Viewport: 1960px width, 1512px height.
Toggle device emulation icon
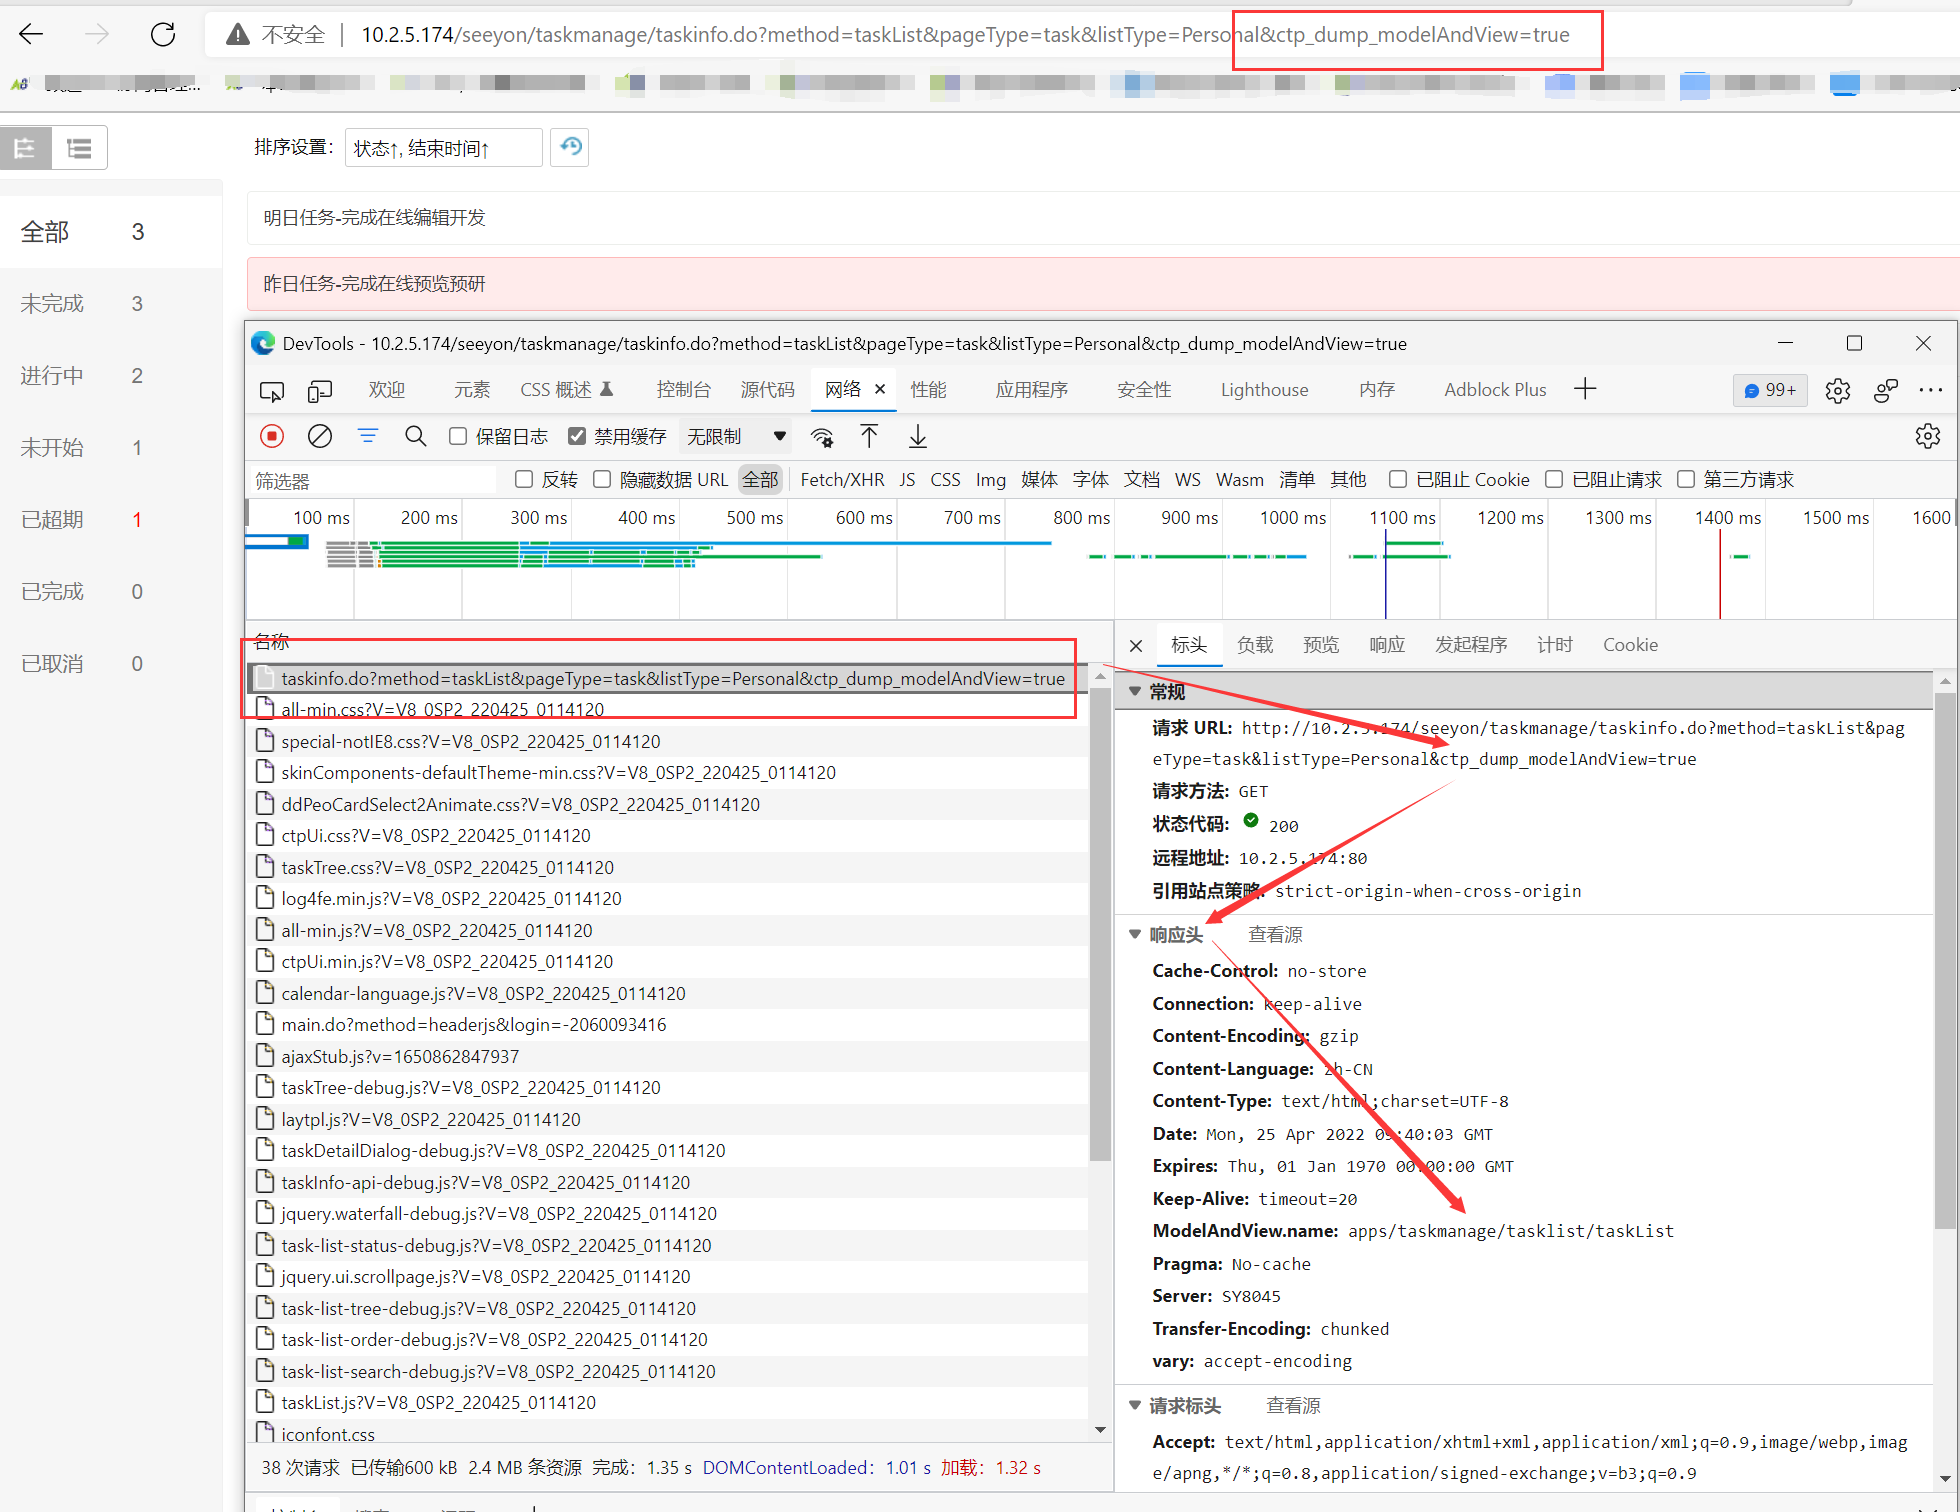click(x=320, y=390)
